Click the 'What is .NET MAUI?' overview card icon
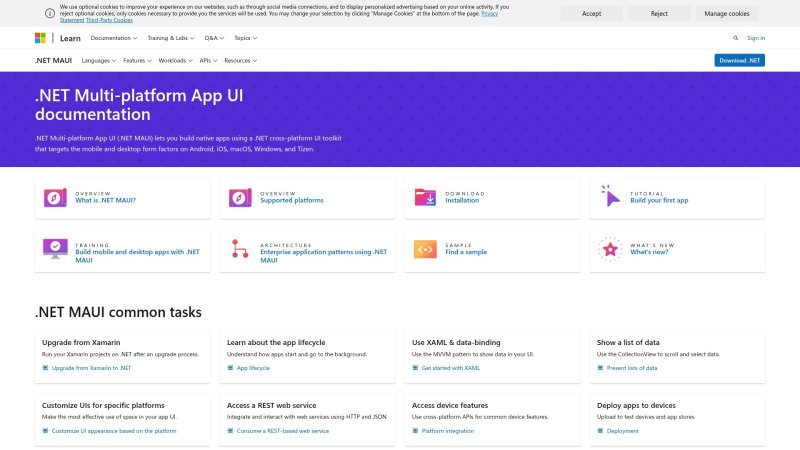800x450 pixels. 55,197
